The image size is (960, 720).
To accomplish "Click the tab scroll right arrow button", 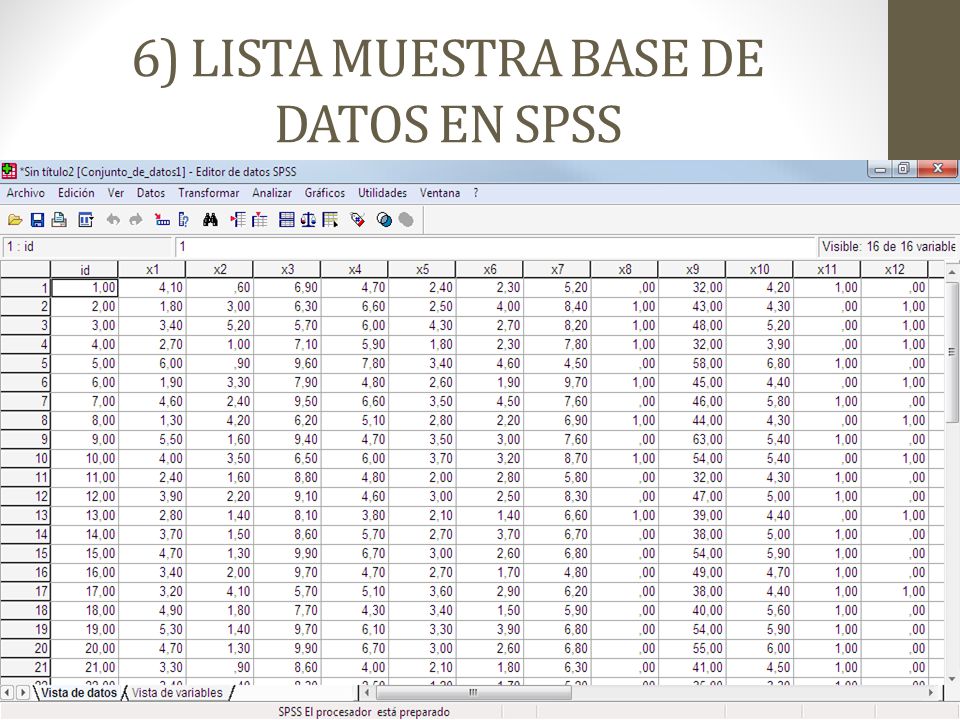I will point(23,692).
